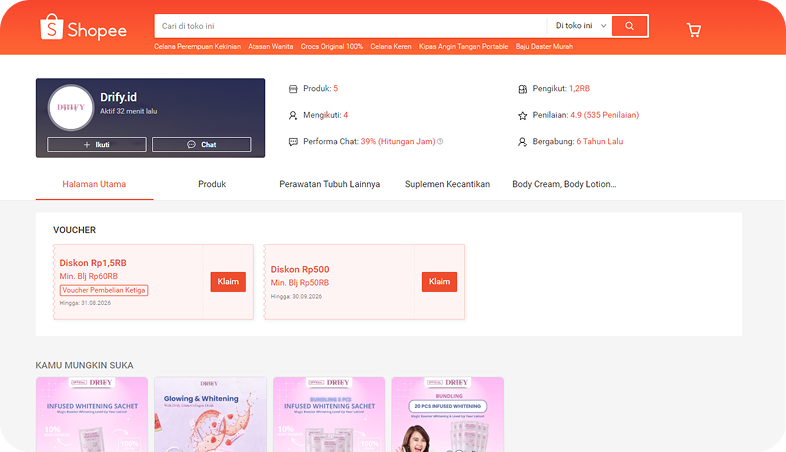Click the search field 'Cari di toko ini'
786x452 pixels.
pos(350,26)
